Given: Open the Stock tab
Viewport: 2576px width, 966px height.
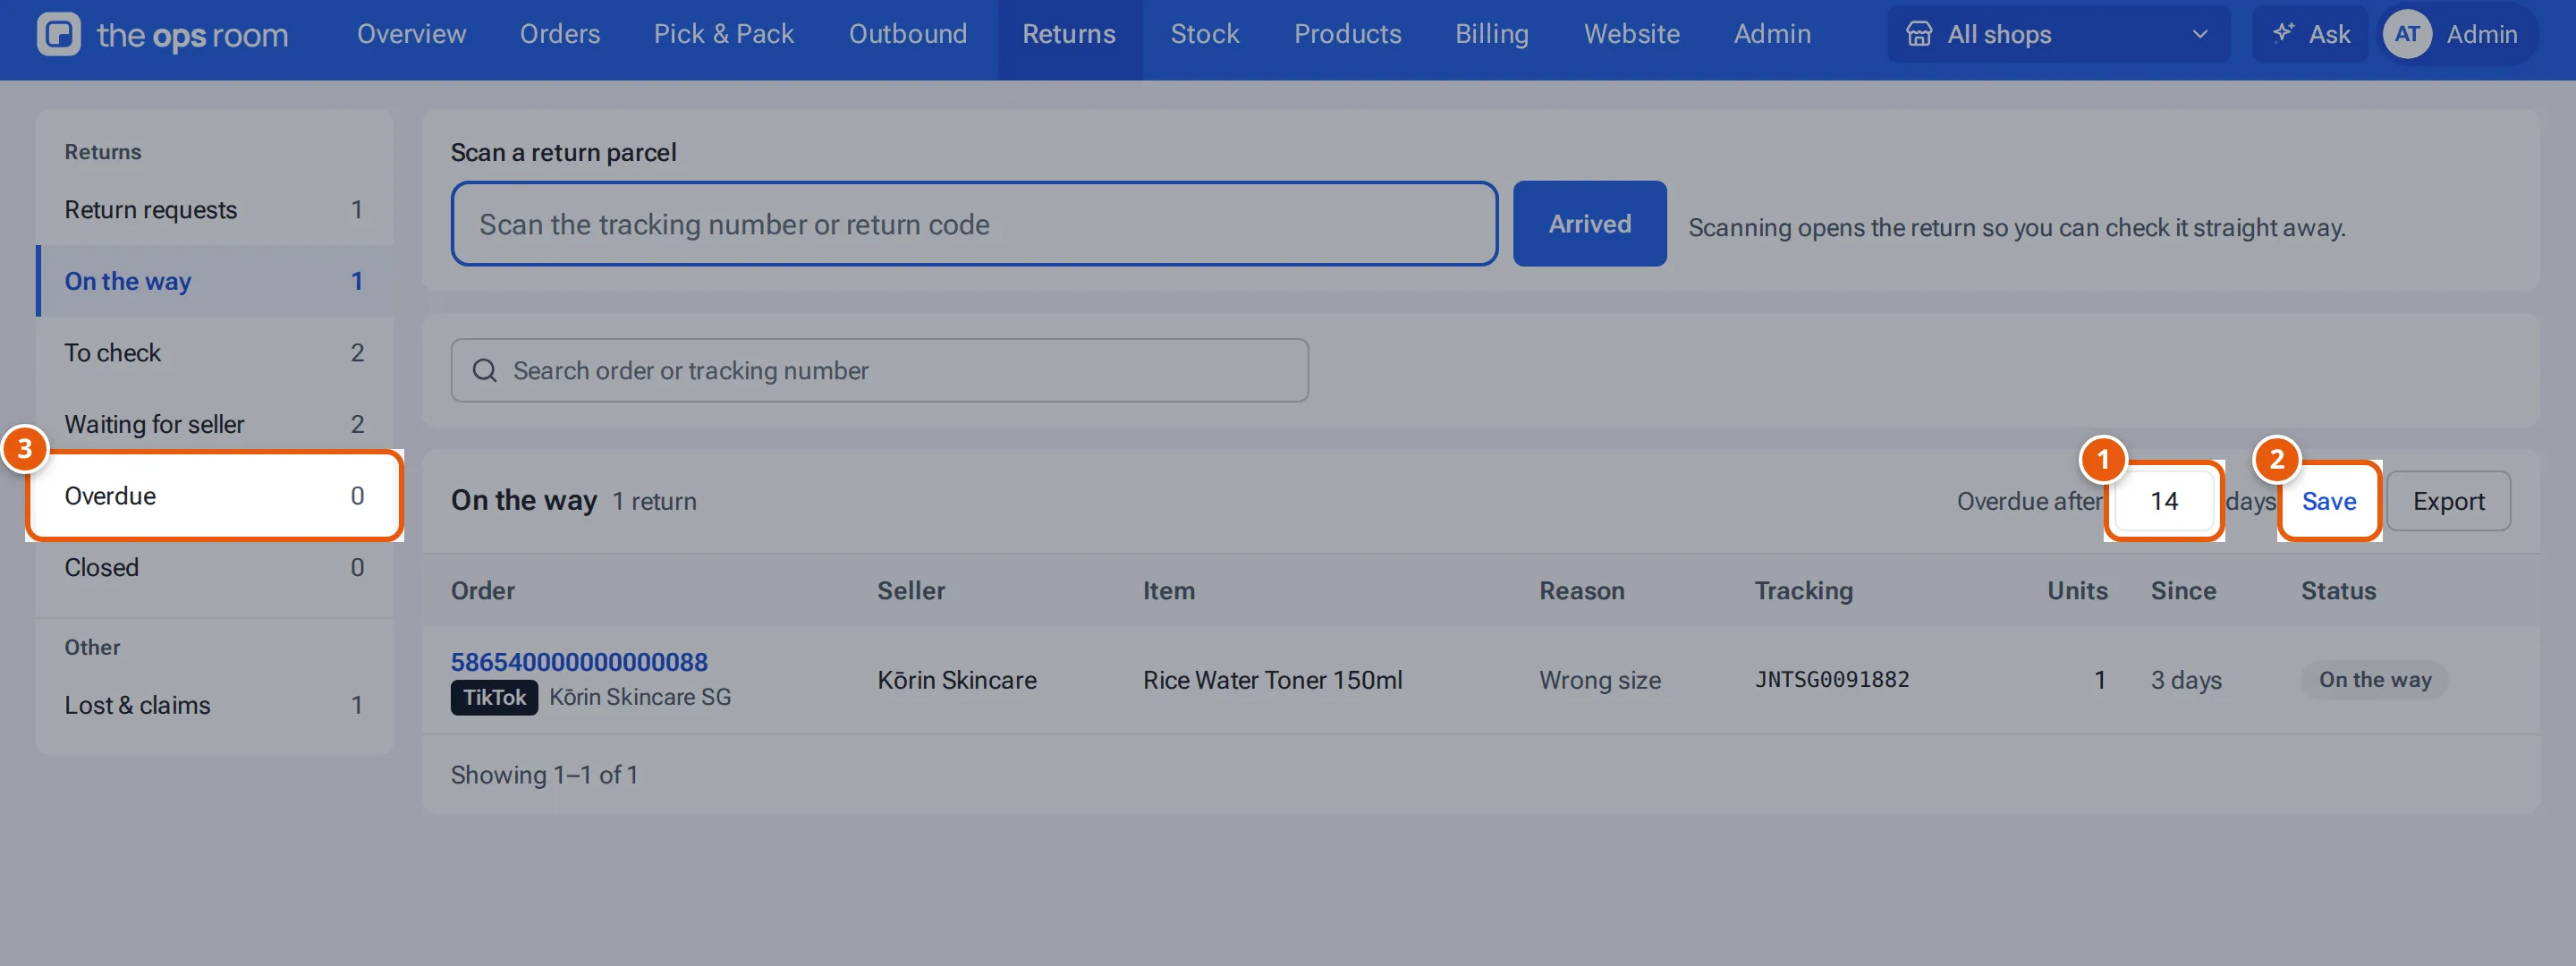Looking at the screenshot, I should (1204, 35).
